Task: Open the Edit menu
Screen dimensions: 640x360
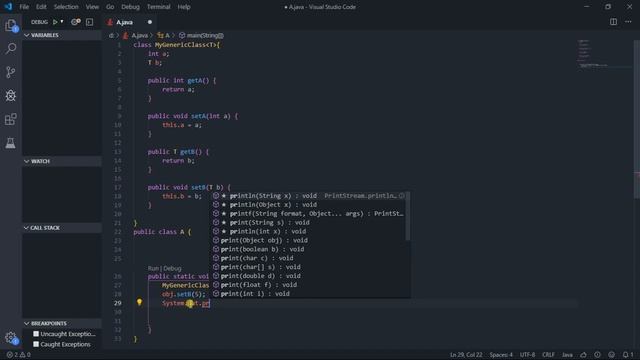Action: pos(41,7)
